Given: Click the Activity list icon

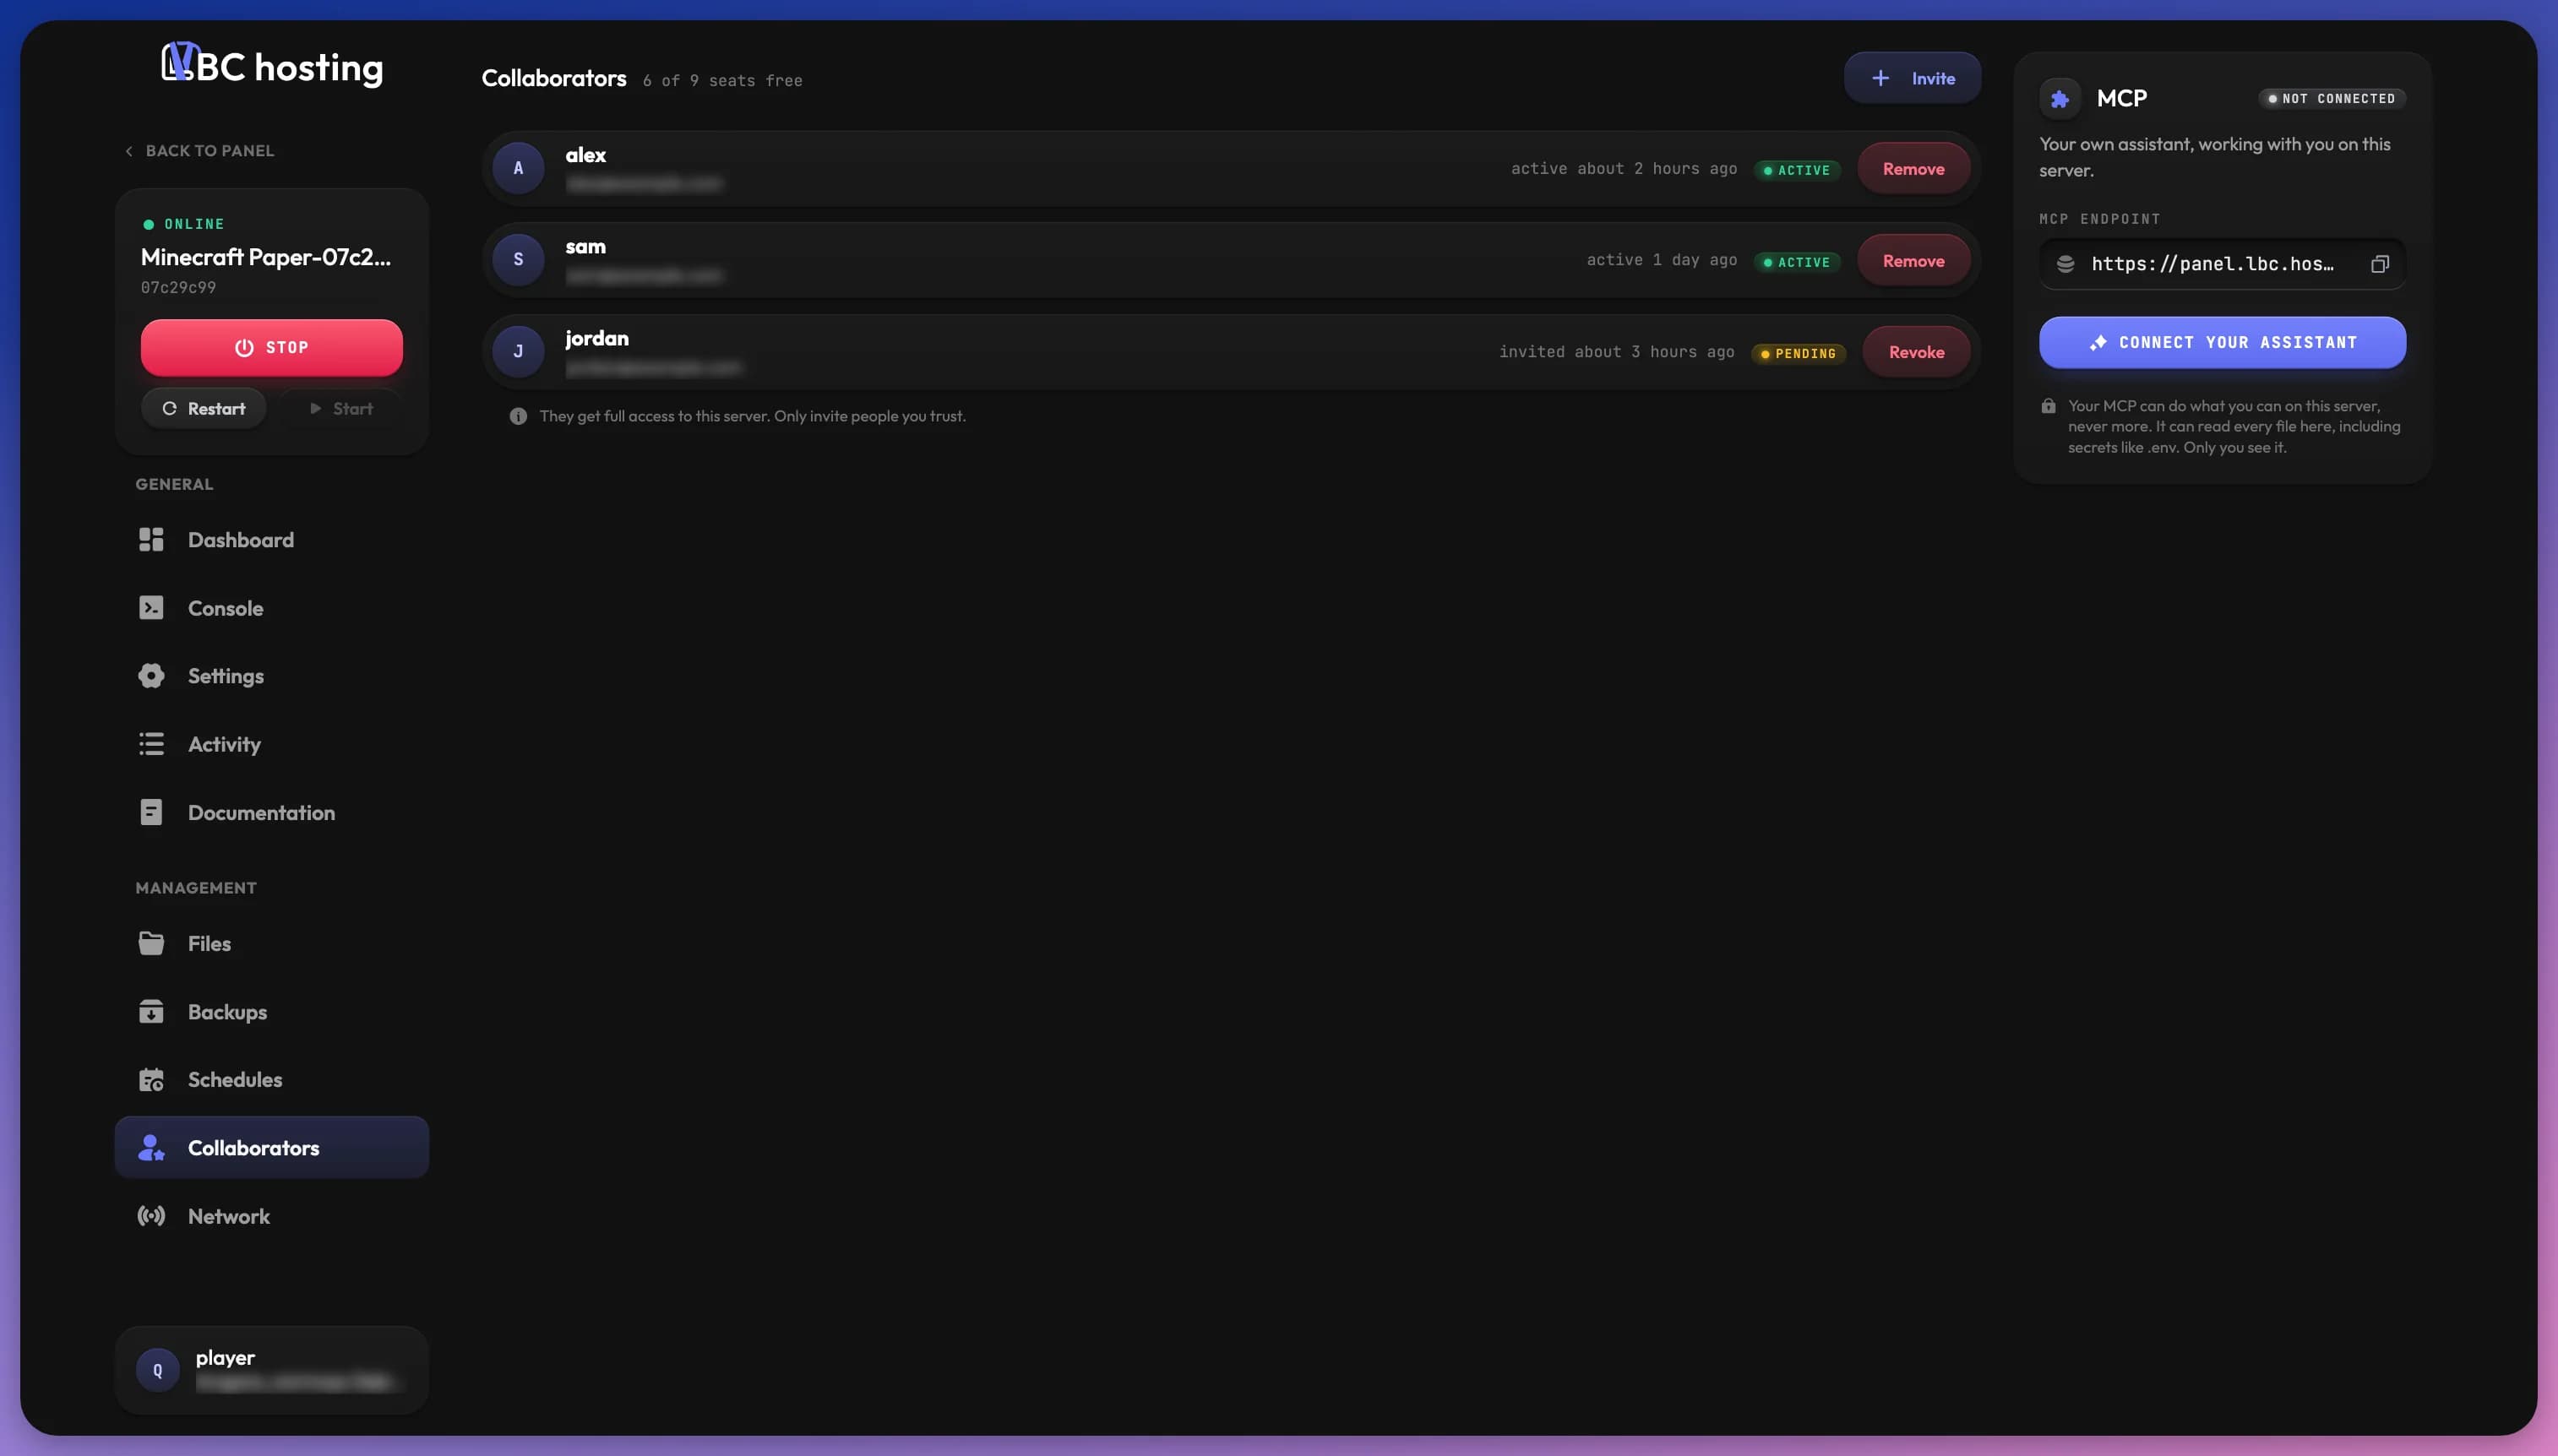Looking at the screenshot, I should click(x=151, y=744).
